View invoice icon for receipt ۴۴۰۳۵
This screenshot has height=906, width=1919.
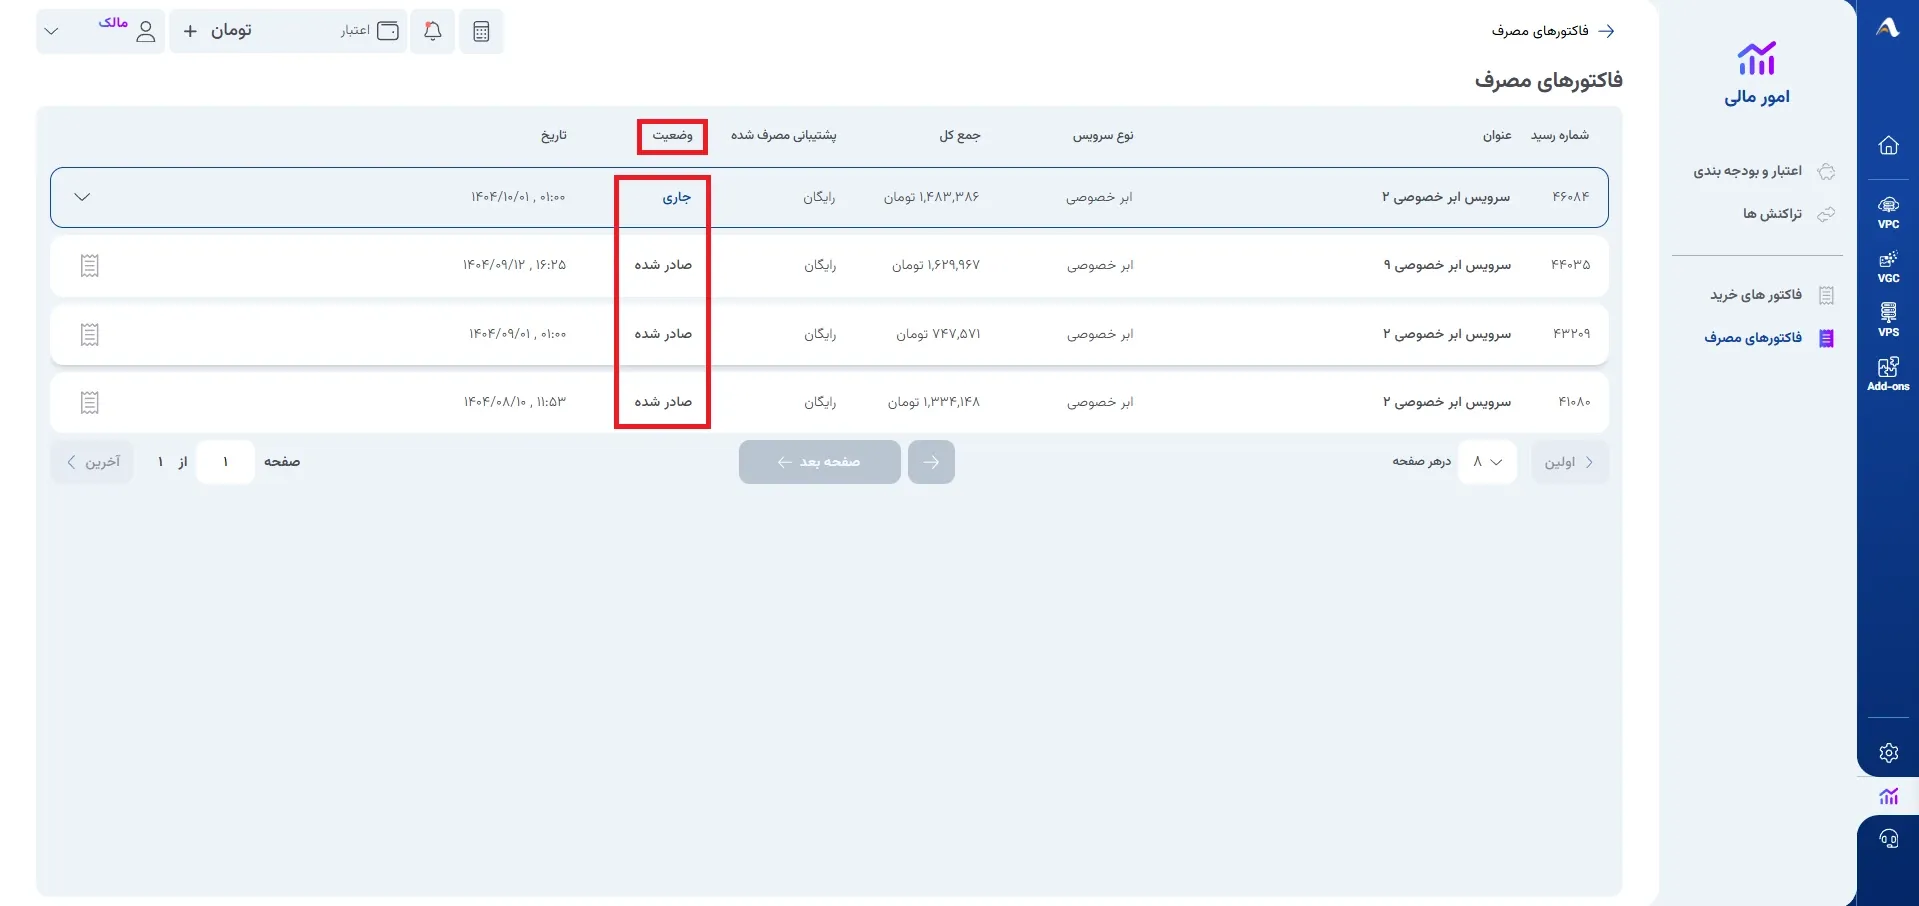90,265
